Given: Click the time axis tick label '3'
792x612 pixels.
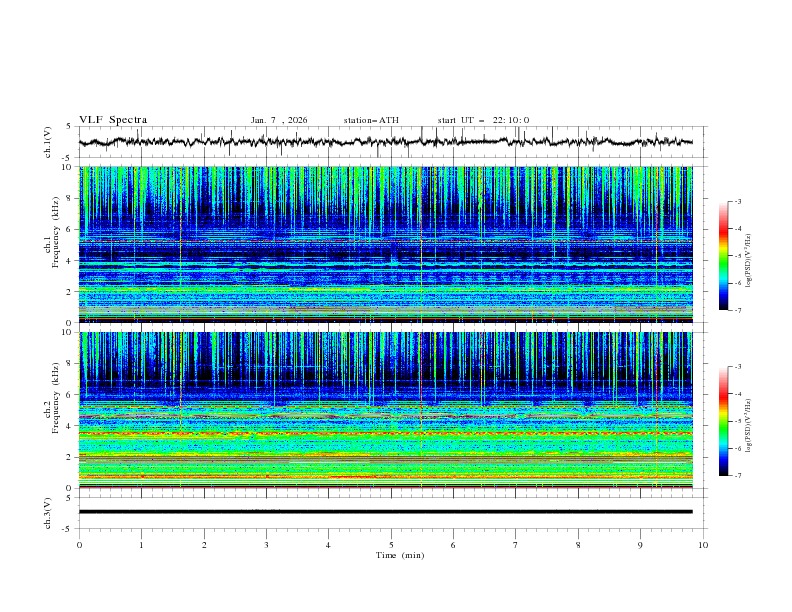Looking at the screenshot, I should pos(266,545).
